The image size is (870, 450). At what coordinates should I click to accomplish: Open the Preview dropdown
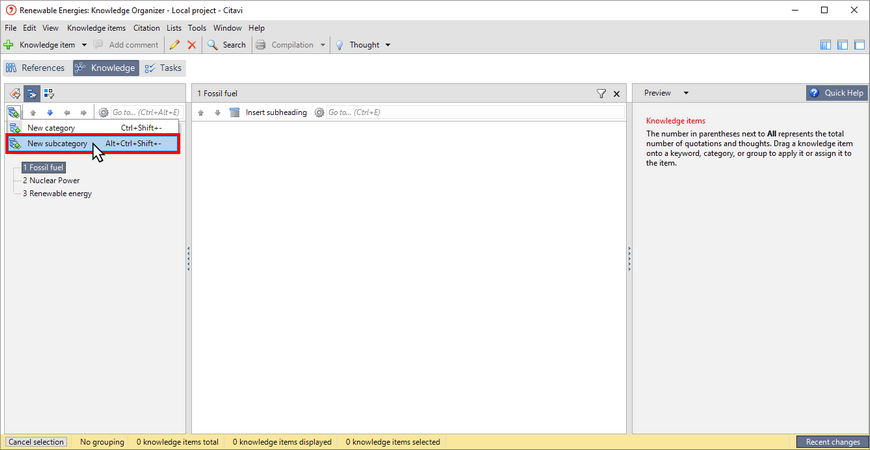686,93
